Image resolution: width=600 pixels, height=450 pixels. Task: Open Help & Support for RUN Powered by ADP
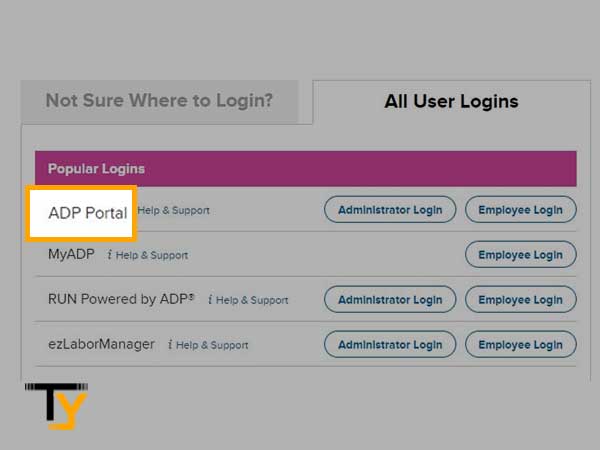pos(252,300)
